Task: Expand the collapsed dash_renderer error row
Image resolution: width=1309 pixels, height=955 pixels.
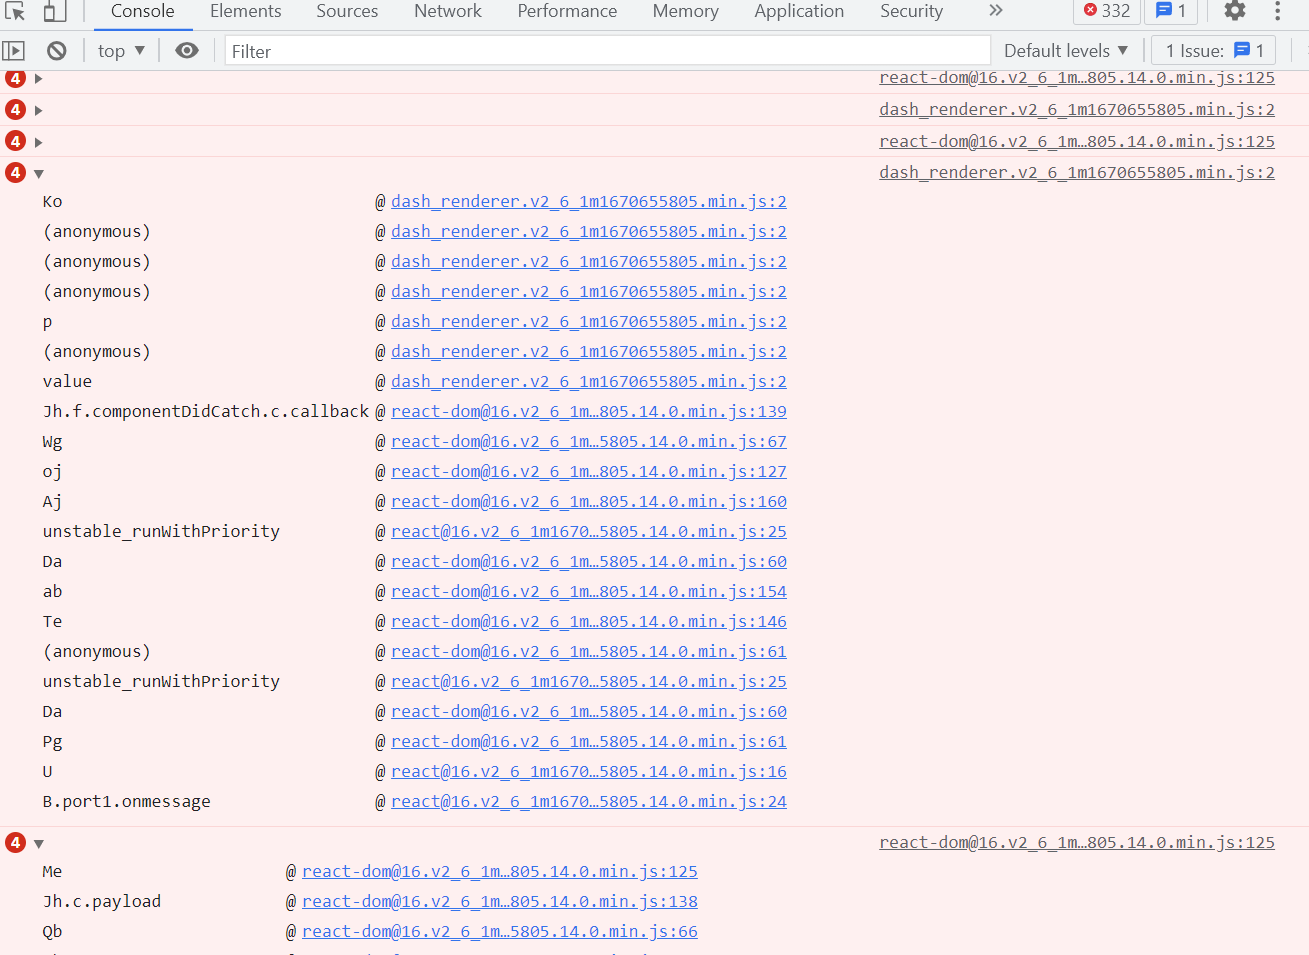Action: pyautogui.click(x=39, y=110)
